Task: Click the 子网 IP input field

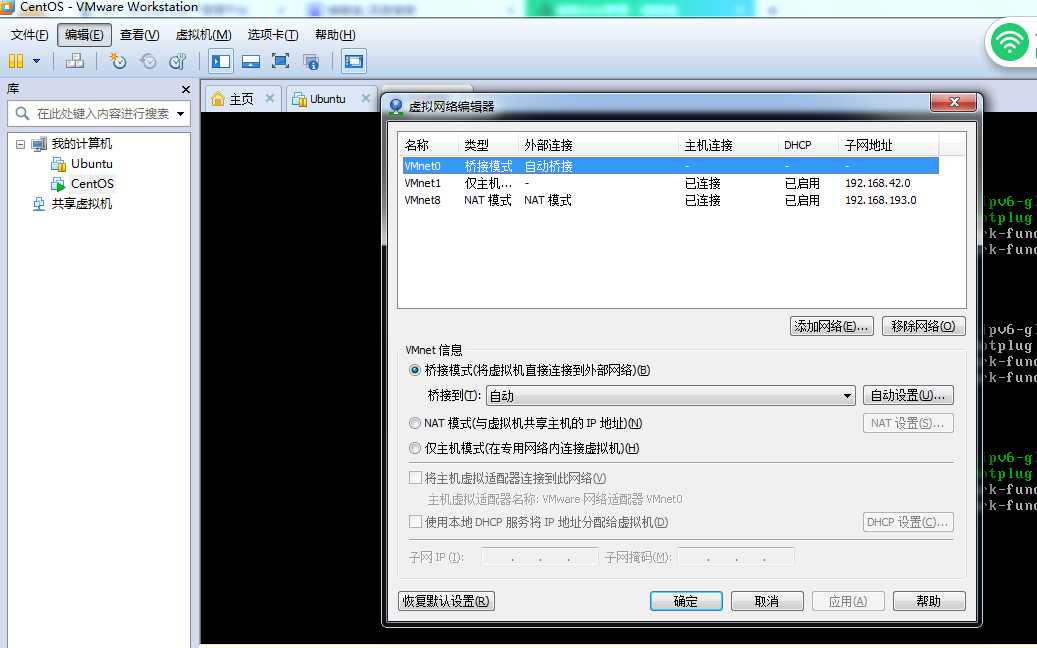Action: tap(540, 557)
